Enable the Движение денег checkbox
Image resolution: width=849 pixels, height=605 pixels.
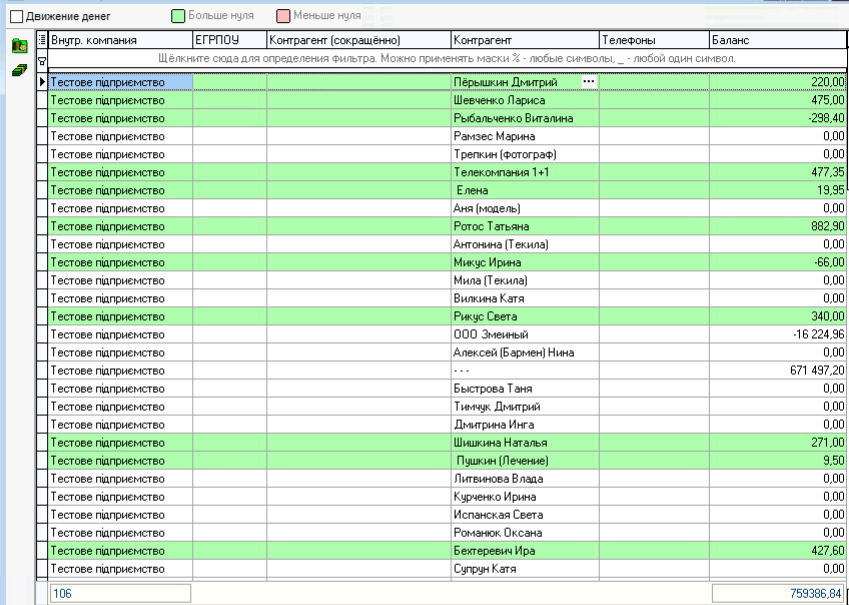16,16
